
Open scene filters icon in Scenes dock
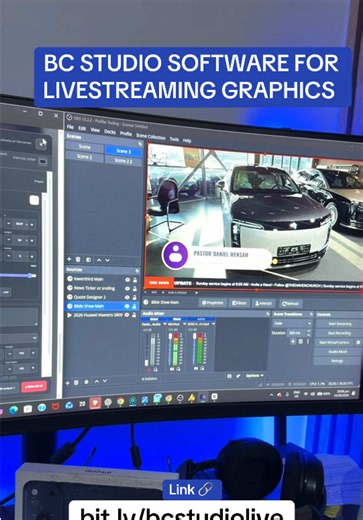click(x=88, y=260)
